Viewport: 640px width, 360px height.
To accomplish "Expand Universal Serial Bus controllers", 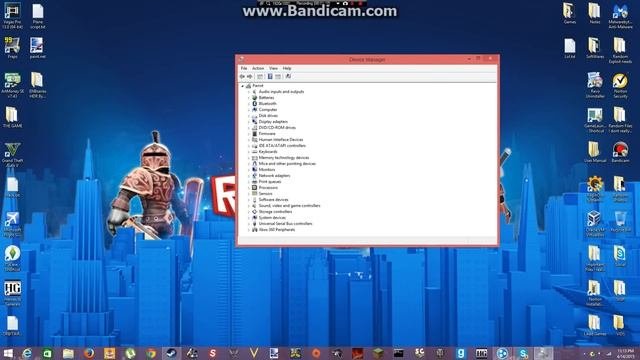I will point(249,224).
